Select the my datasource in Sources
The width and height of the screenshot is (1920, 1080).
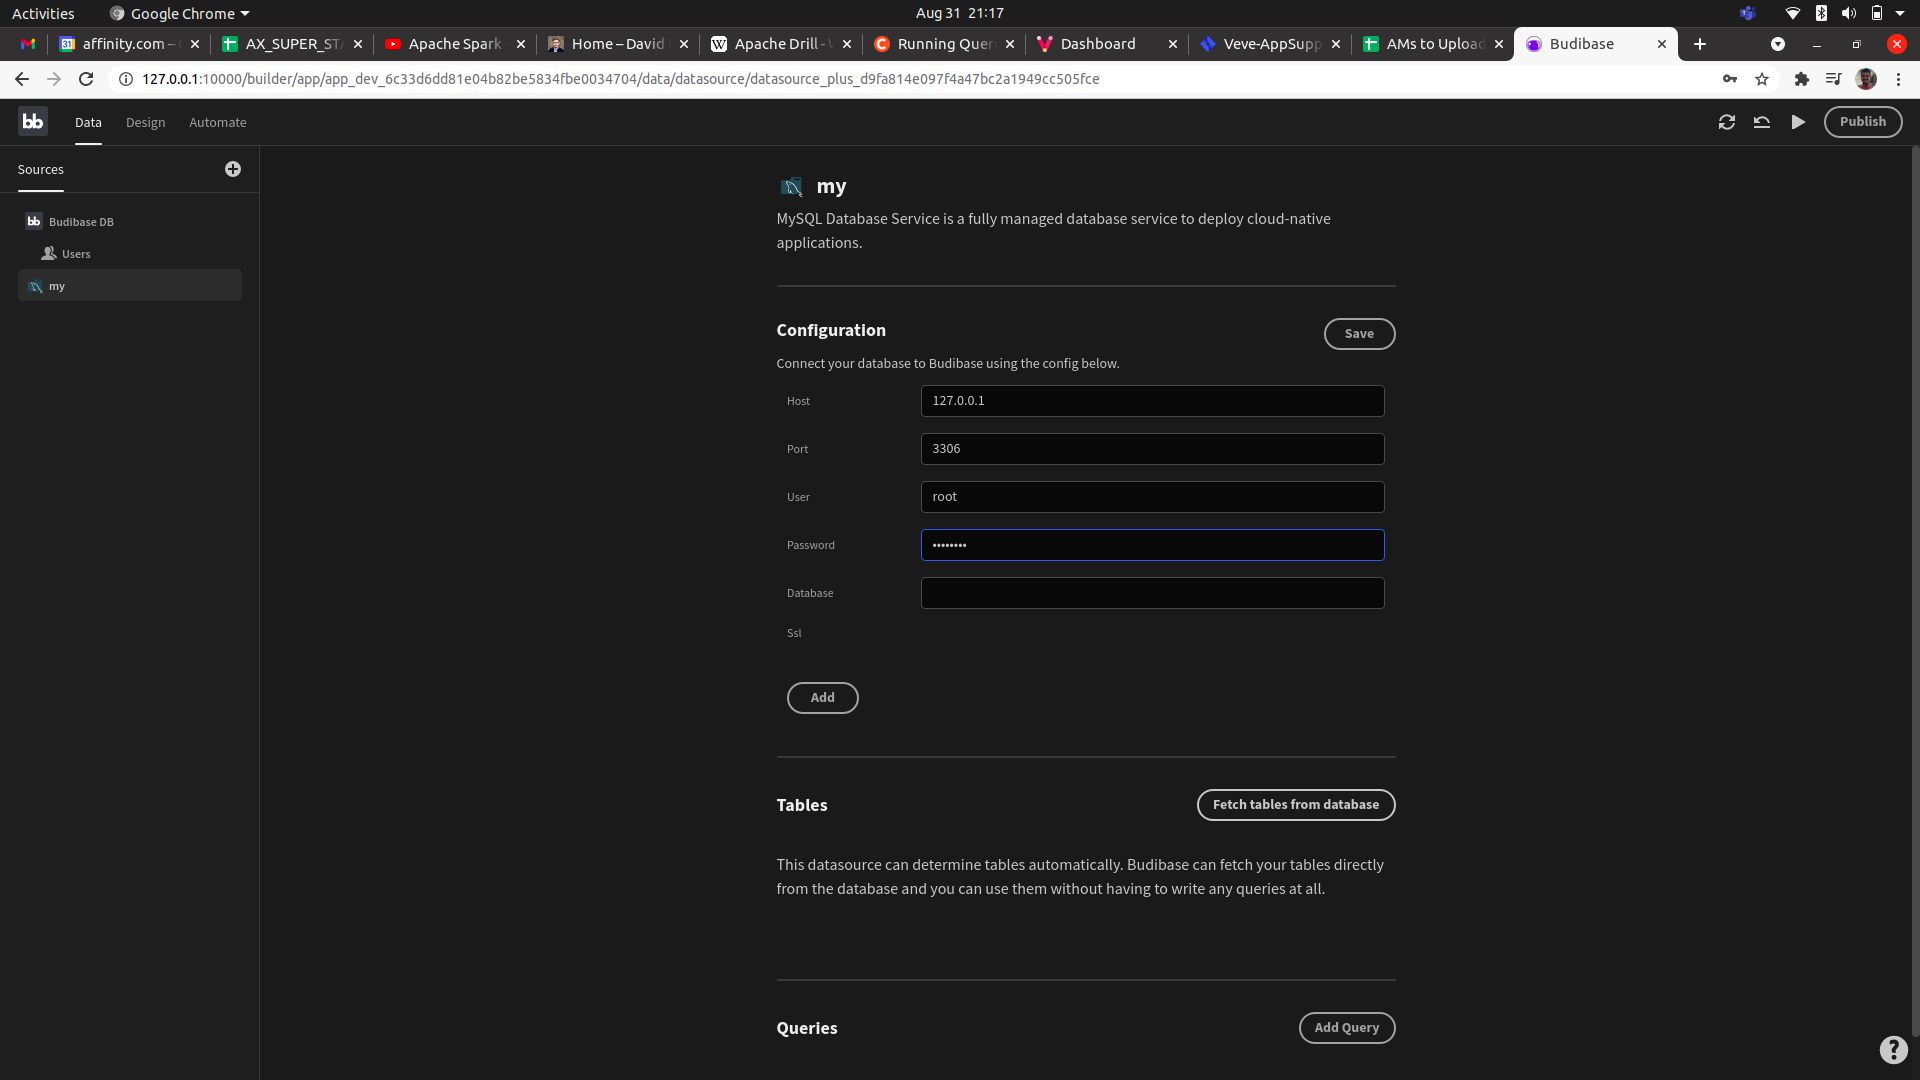[x=57, y=286]
